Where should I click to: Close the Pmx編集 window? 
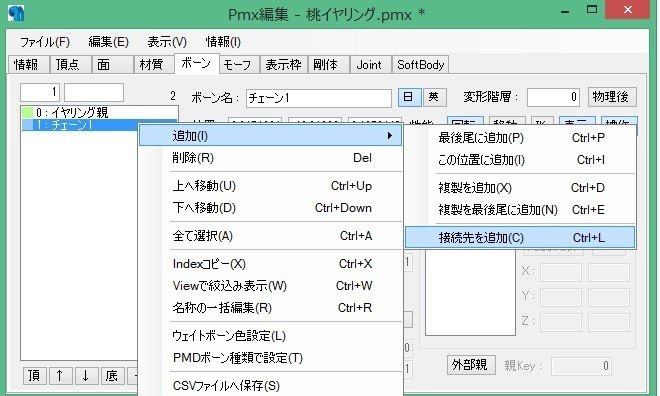pyautogui.click(x=628, y=9)
